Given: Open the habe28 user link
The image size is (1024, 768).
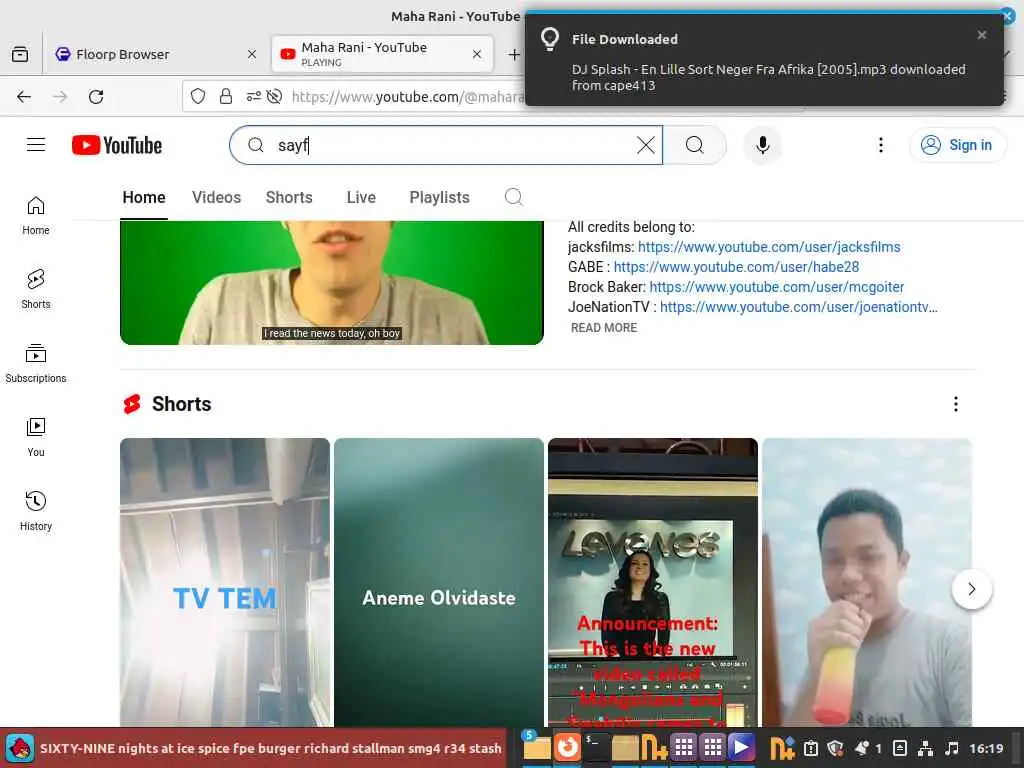Looking at the screenshot, I should 736,267.
